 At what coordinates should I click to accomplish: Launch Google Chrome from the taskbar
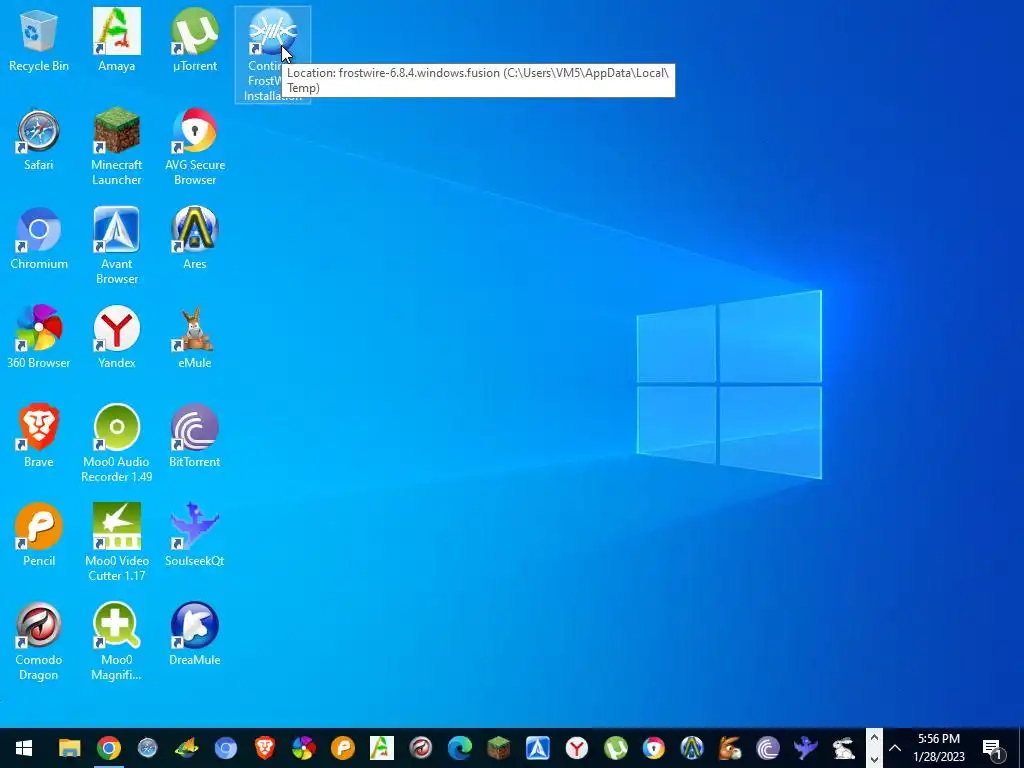point(108,748)
